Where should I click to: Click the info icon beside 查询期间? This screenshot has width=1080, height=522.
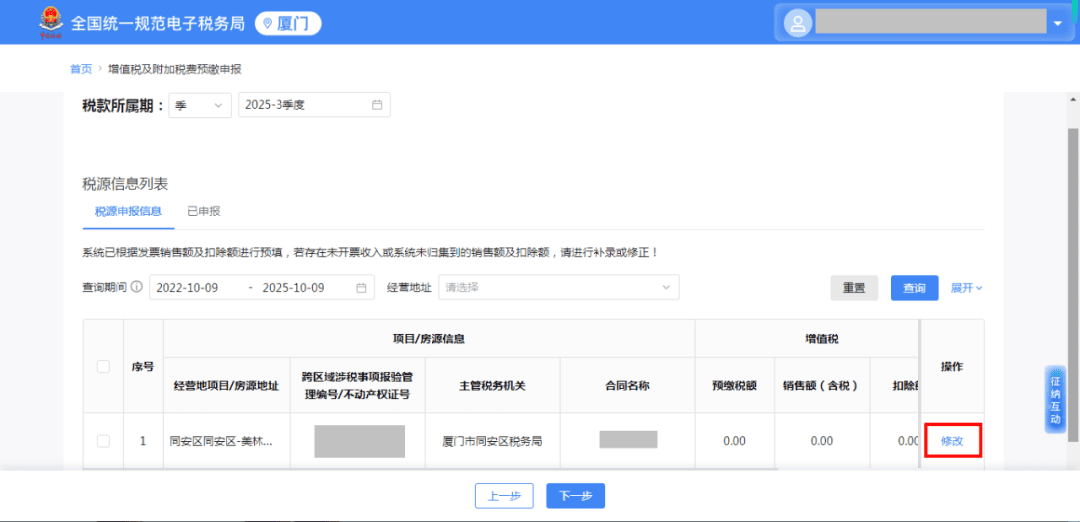point(137,288)
